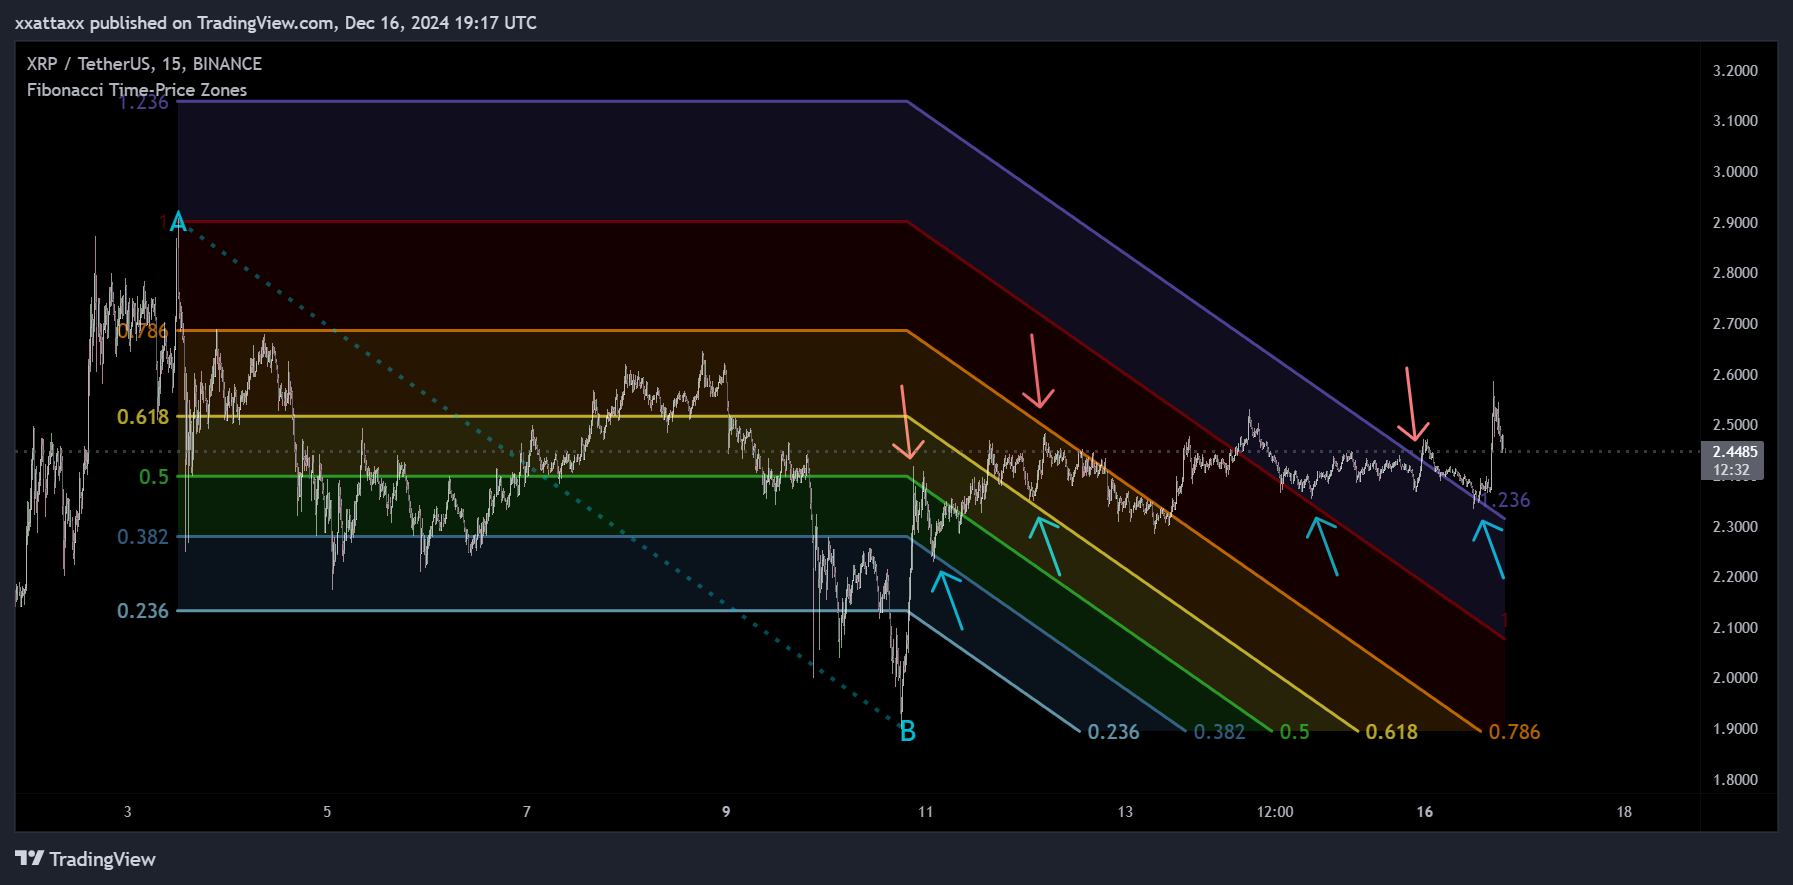Click the 2.3000 price axis value
Viewport: 1793px width, 885px height.
point(1735,527)
